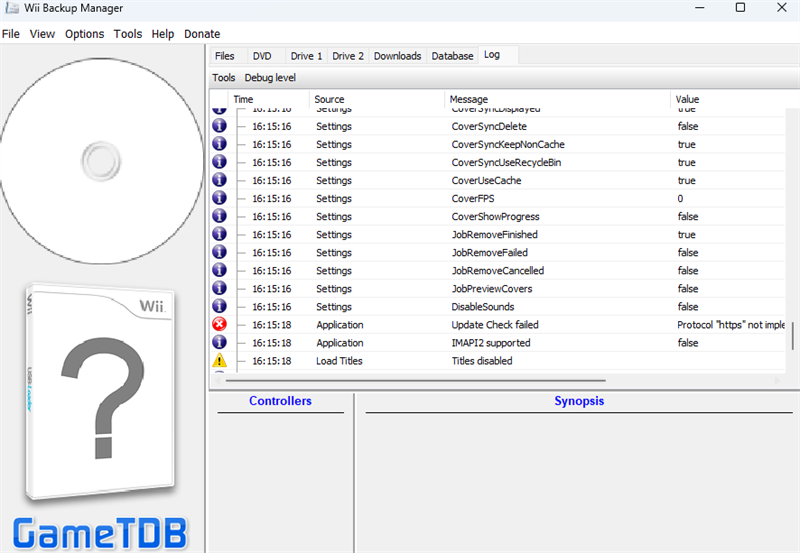800x553 pixels.
Task: Click the vertical scrollbar thumb of the log
Action: tap(792, 336)
